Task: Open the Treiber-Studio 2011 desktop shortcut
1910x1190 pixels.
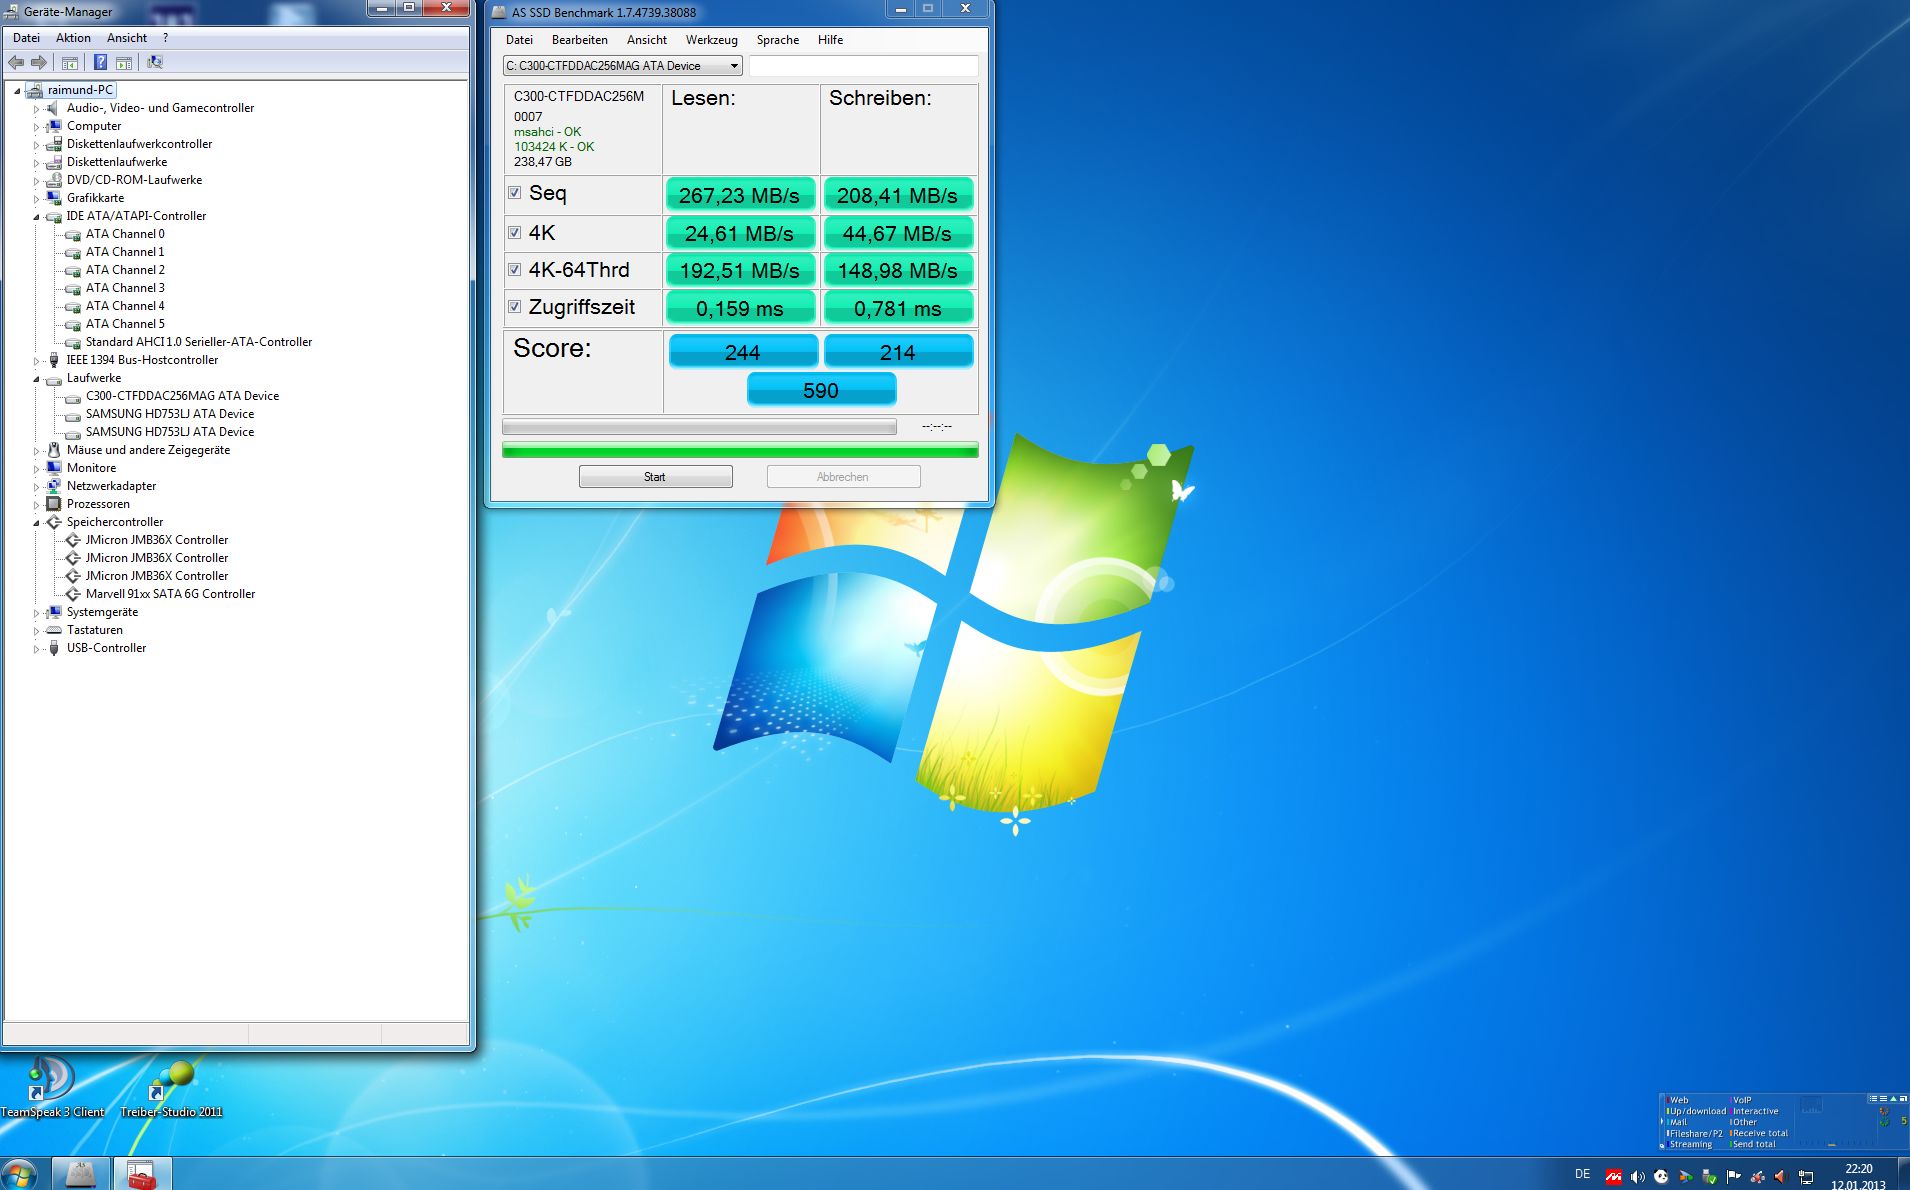Action: point(171,1089)
